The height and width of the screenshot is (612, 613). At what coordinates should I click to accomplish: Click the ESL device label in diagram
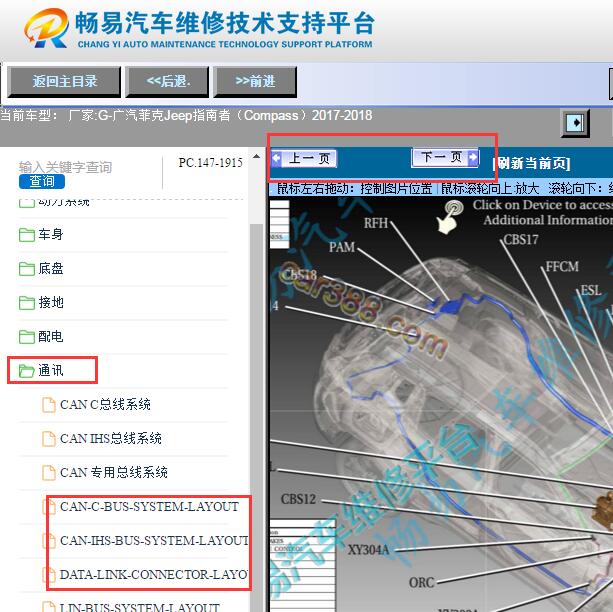(x=590, y=291)
